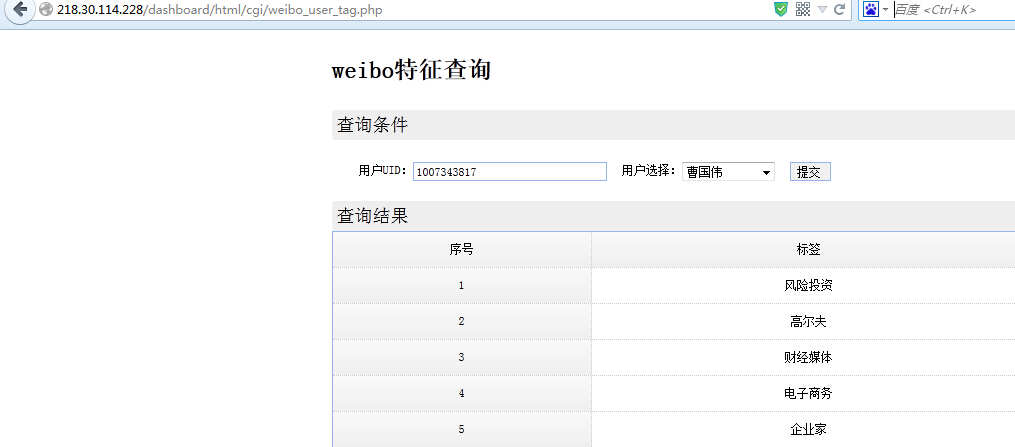Select the 财经媒体 tag cell
Screen dimensions: 1015x447
point(803,357)
